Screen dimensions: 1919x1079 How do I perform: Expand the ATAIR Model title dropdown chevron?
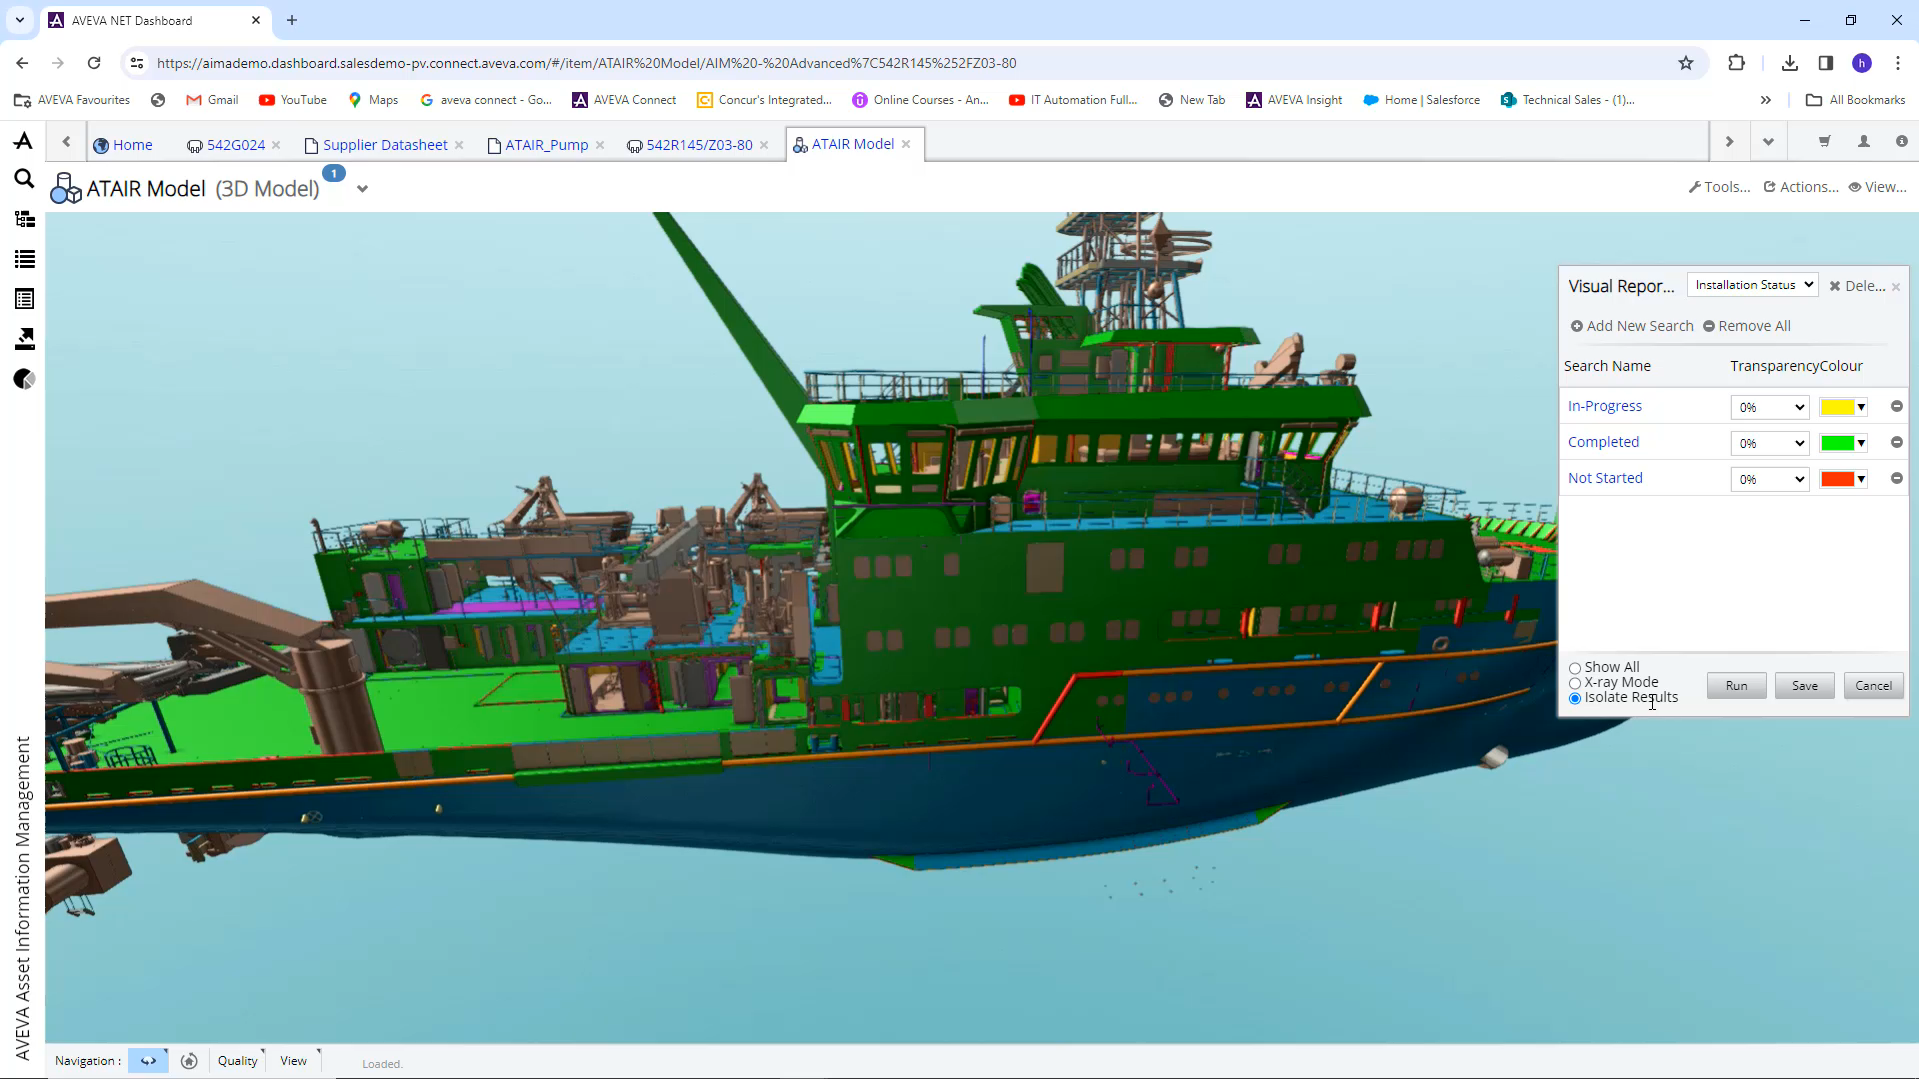coord(362,188)
